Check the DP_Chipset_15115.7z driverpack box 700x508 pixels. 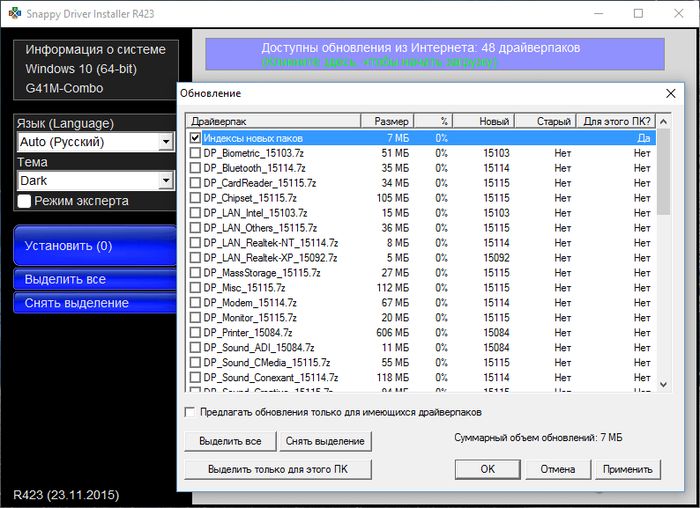(x=195, y=198)
